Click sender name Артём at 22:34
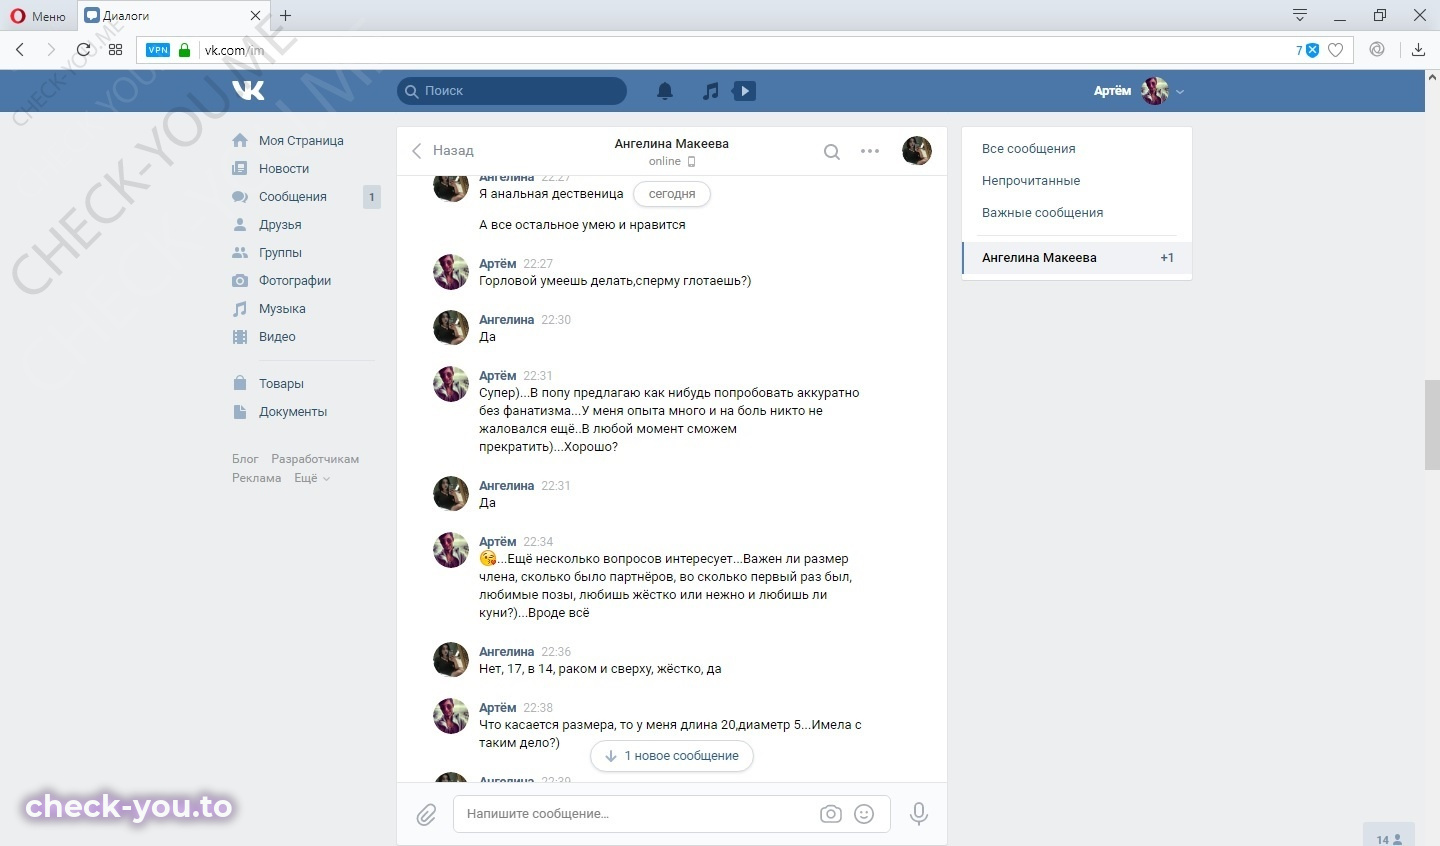The width and height of the screenshot is (1440, 846). [497, 542]
